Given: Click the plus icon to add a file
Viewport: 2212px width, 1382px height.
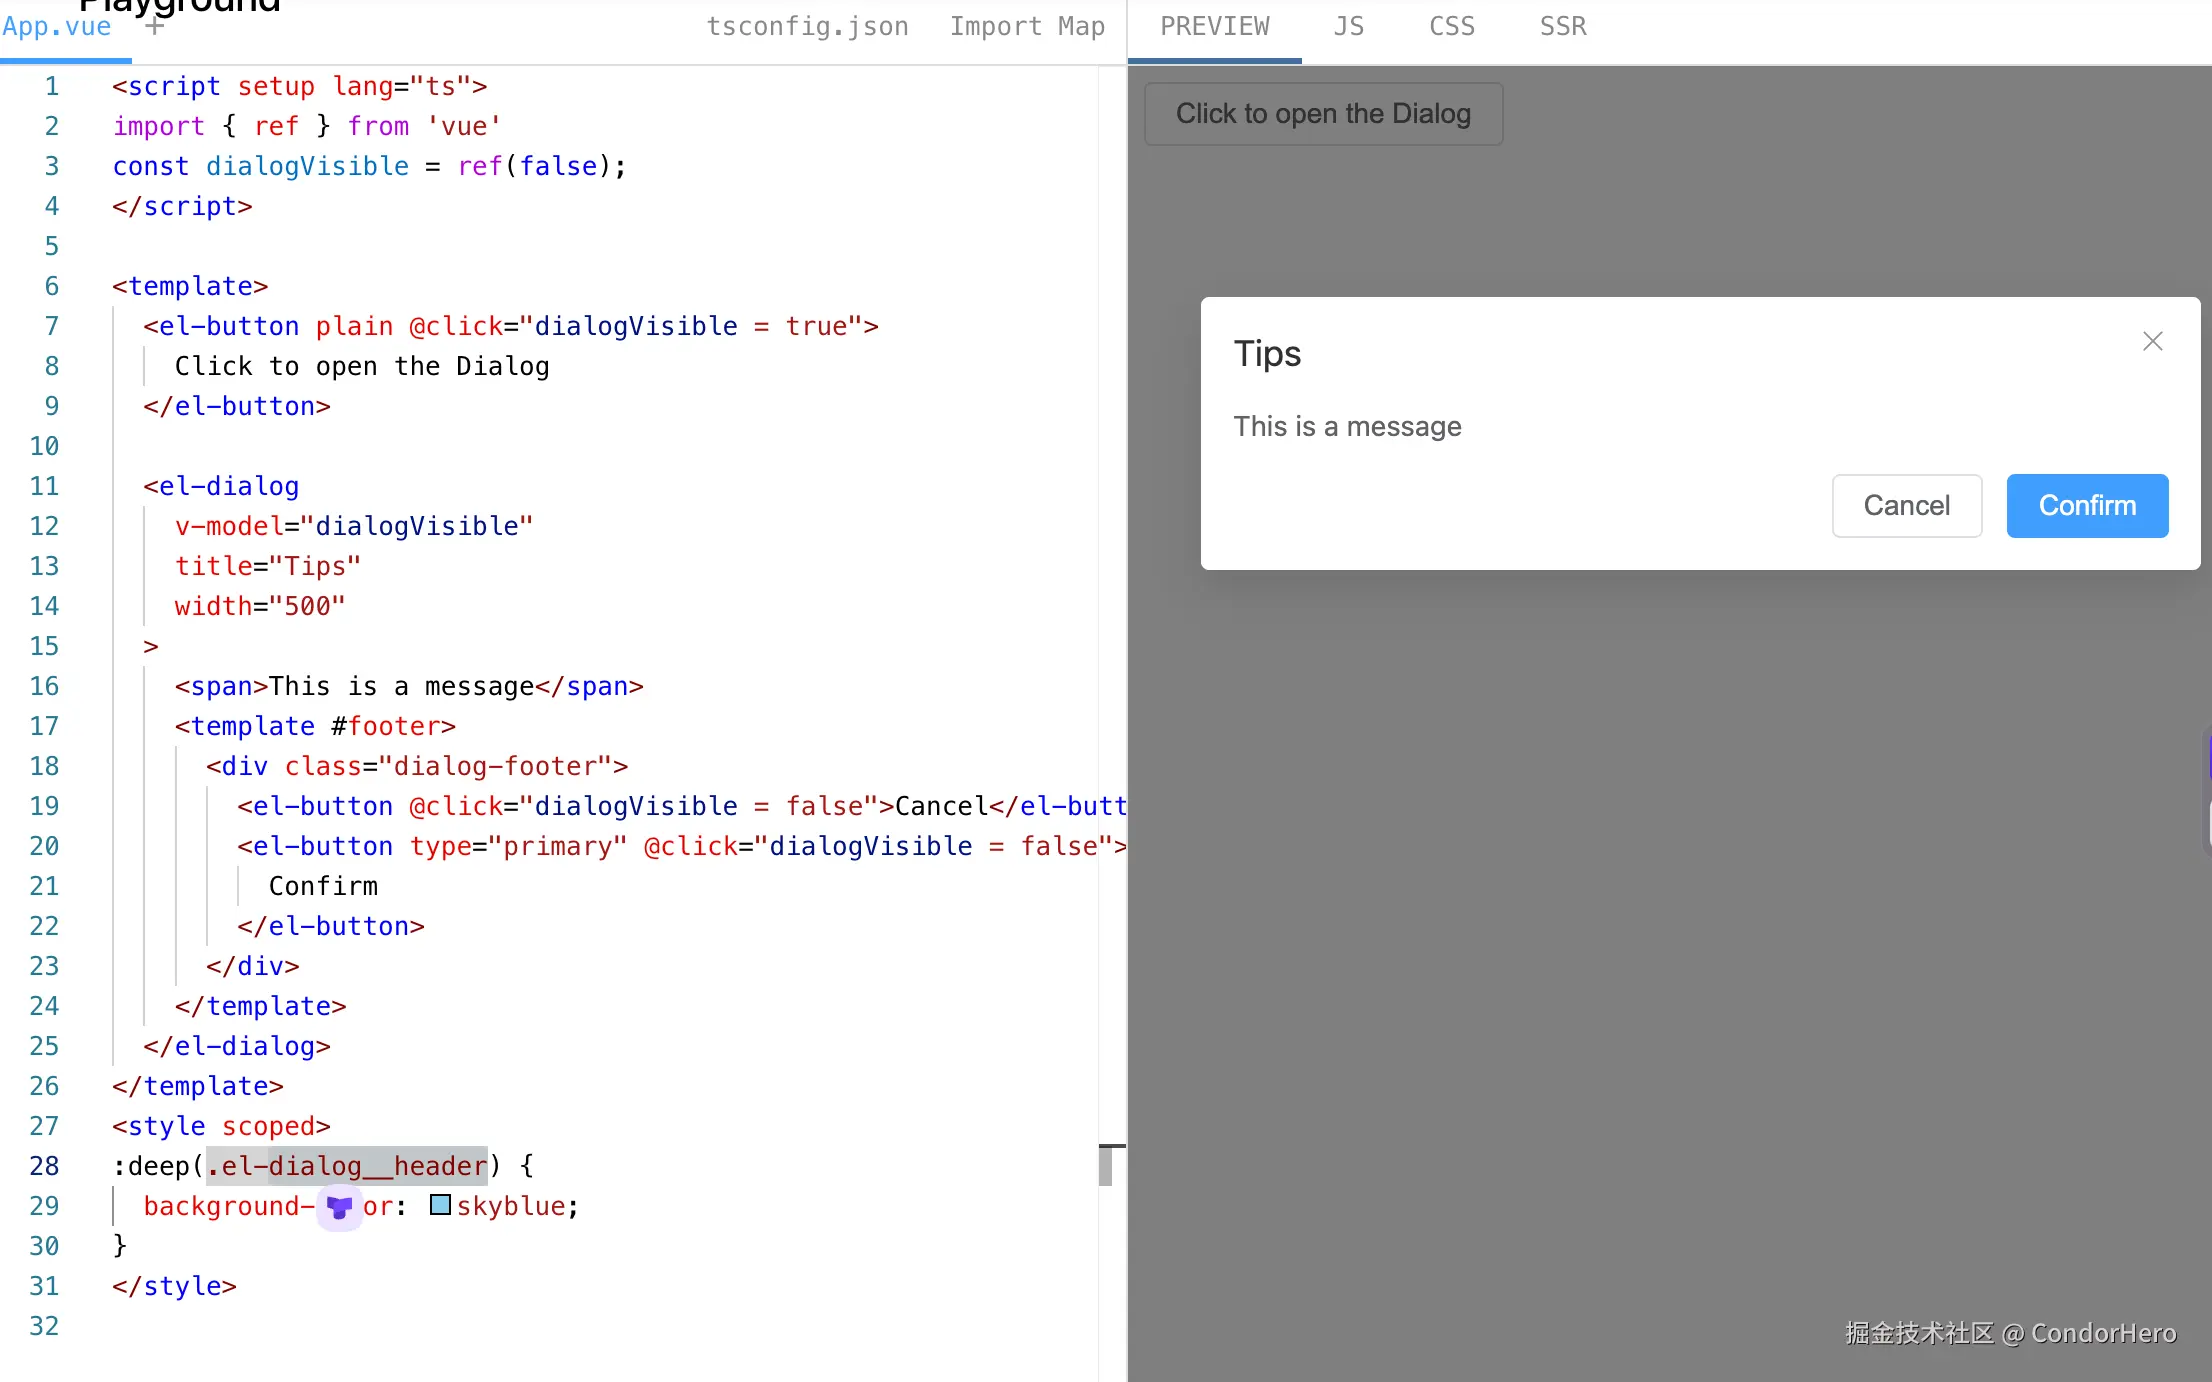Looking at the screenshot, I should point(154,27).
